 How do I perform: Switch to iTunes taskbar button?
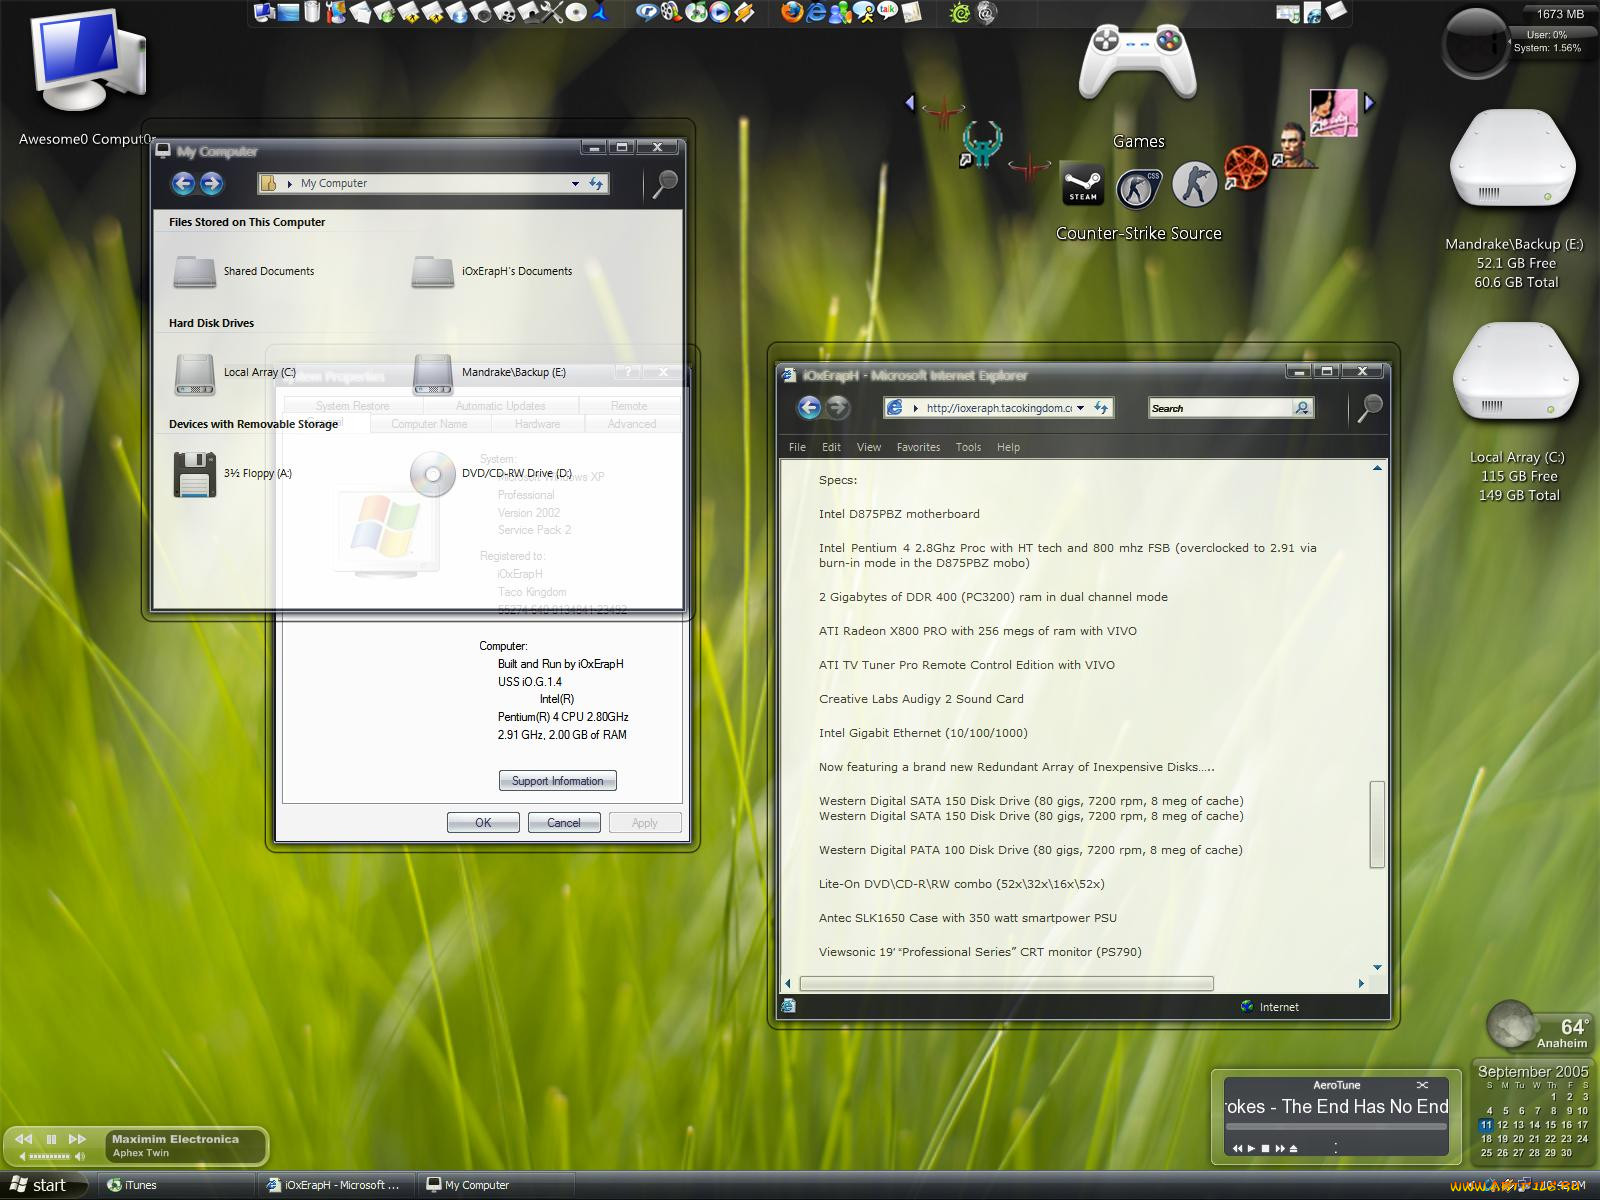pos(178,1185)
